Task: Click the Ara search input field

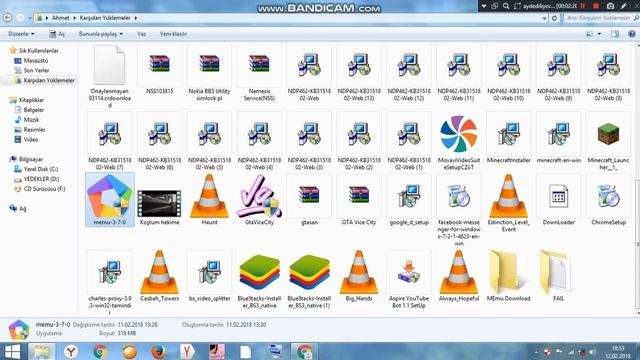Action: click(x=599, y=18)
